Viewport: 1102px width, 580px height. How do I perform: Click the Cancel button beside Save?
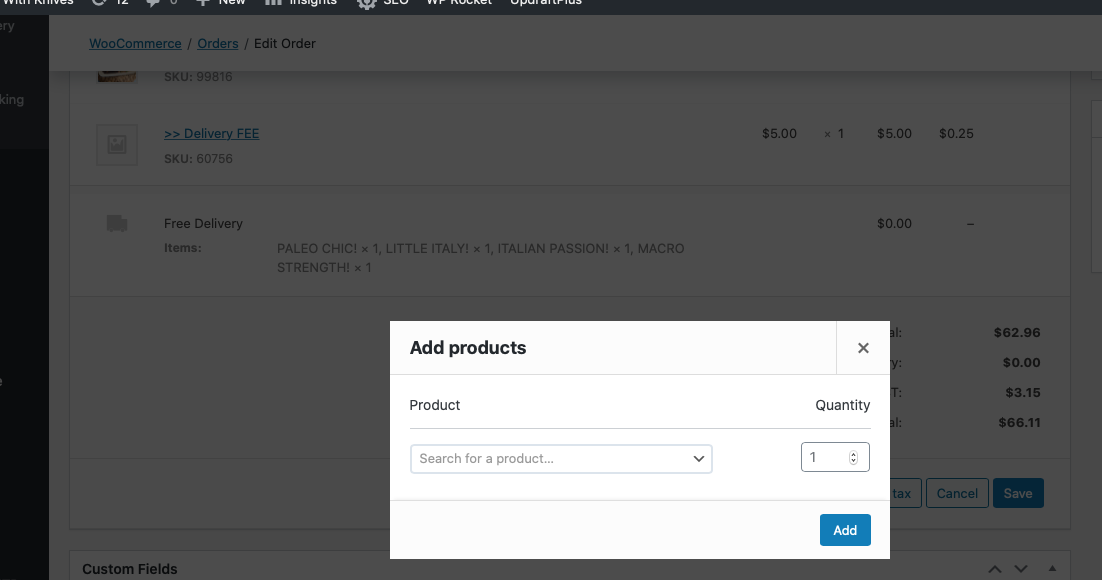pos(957,493)
